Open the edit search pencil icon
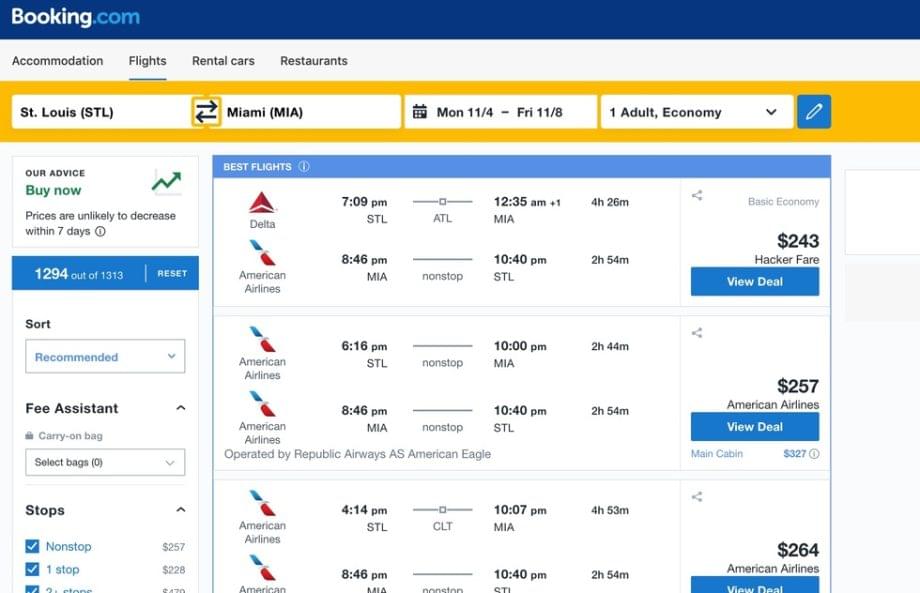920x593 pixels. coord(814,111)
